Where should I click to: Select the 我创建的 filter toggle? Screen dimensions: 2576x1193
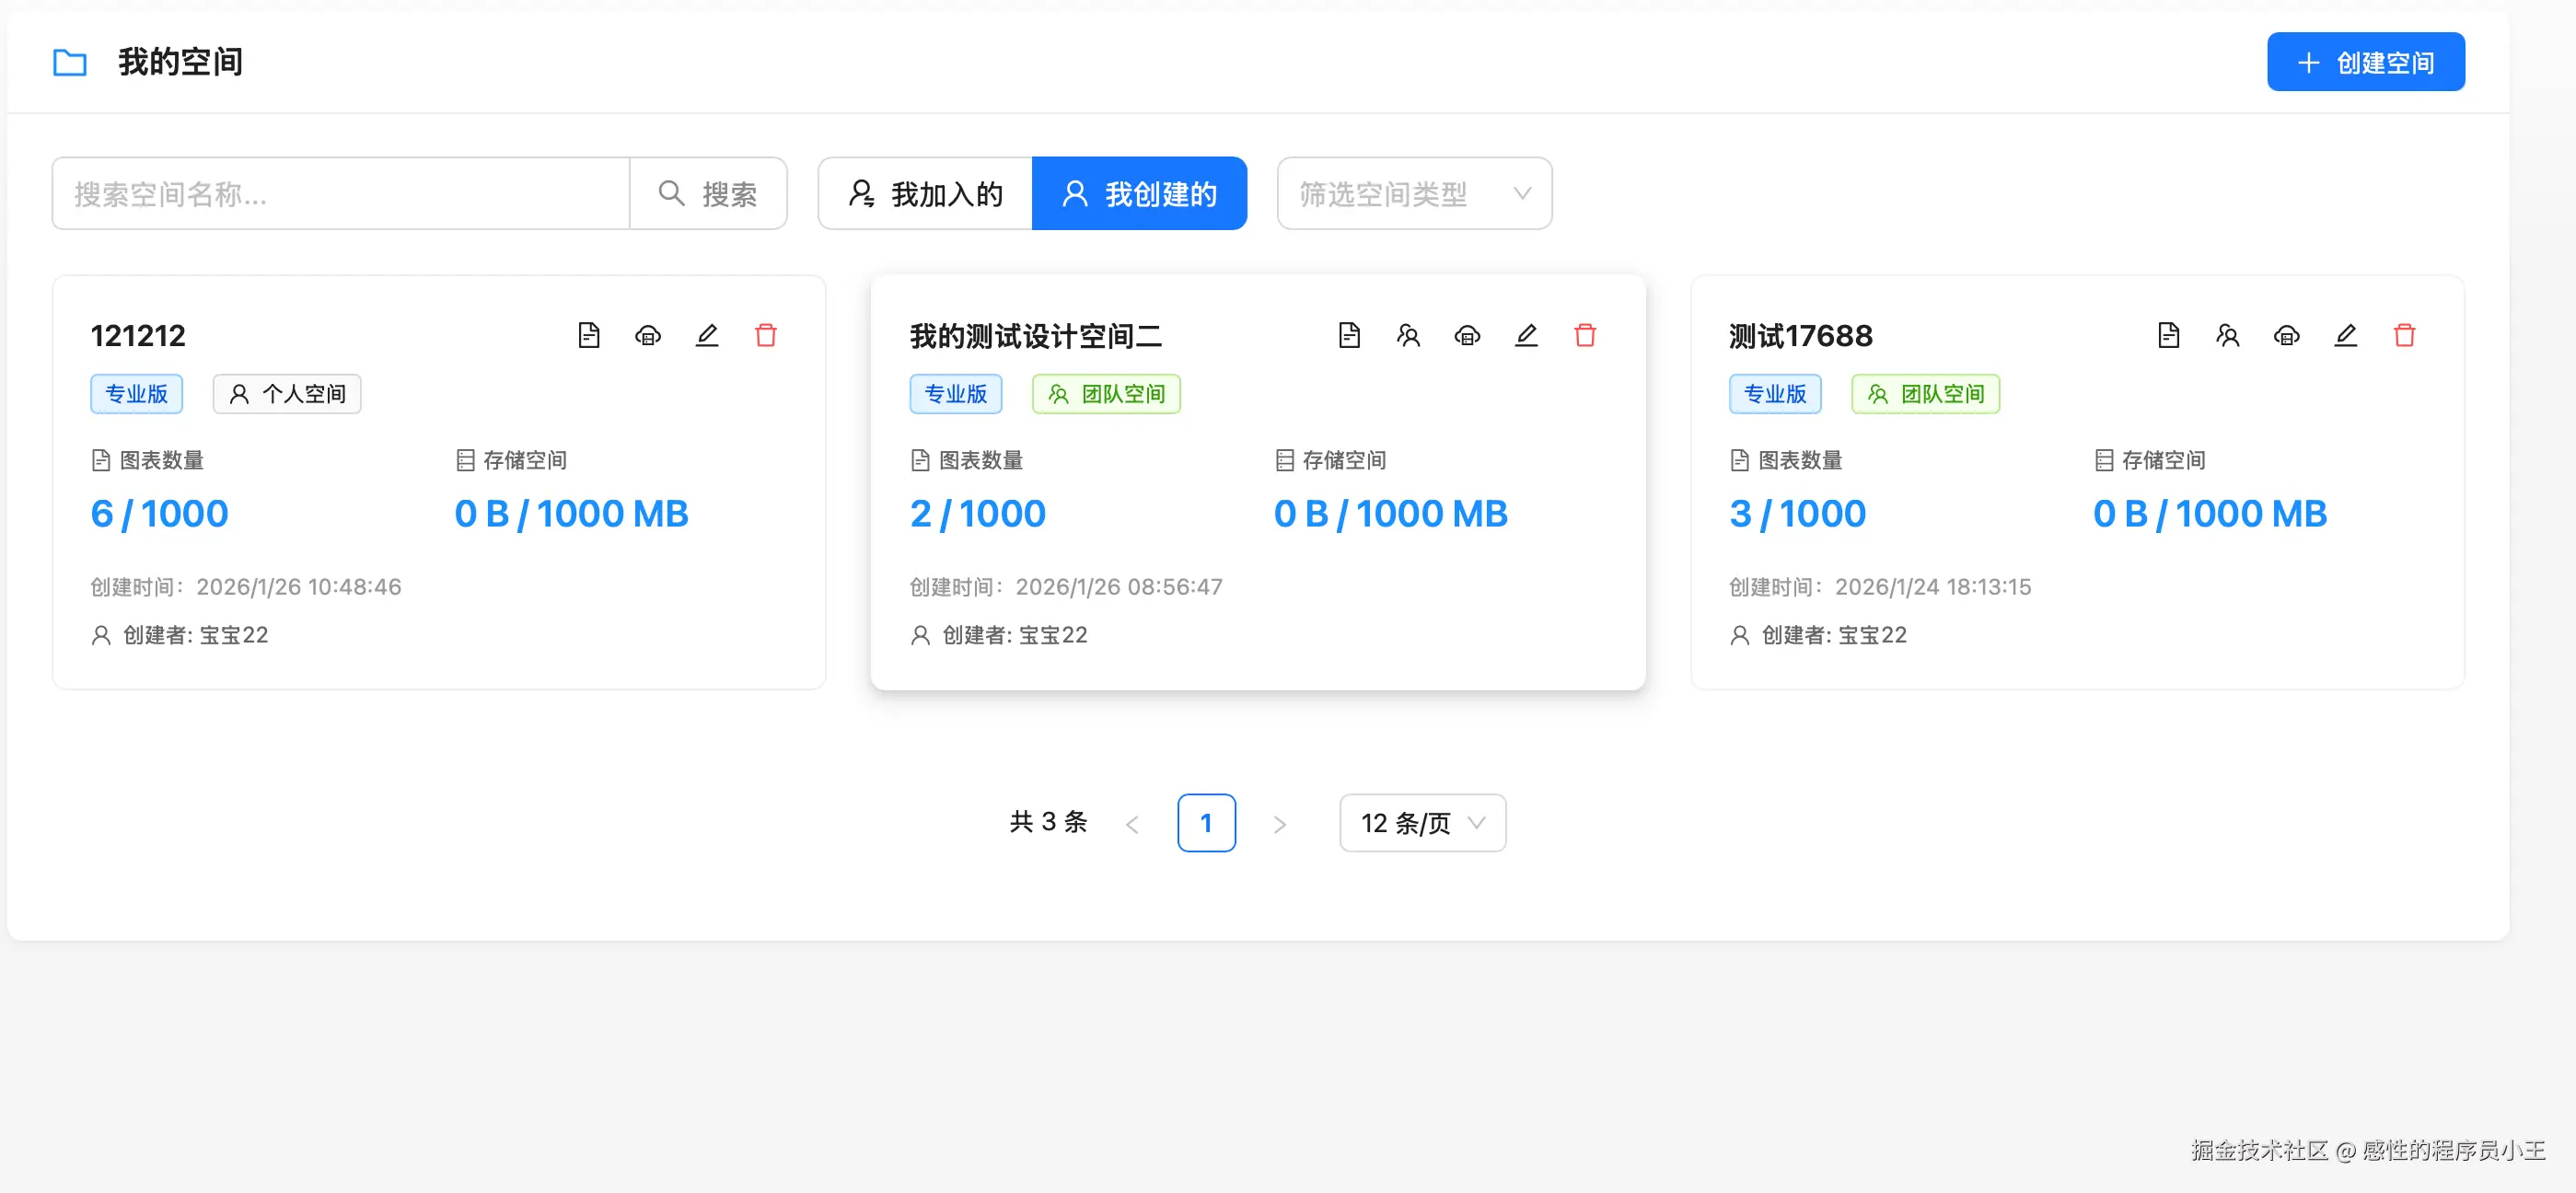[1139, 193]
